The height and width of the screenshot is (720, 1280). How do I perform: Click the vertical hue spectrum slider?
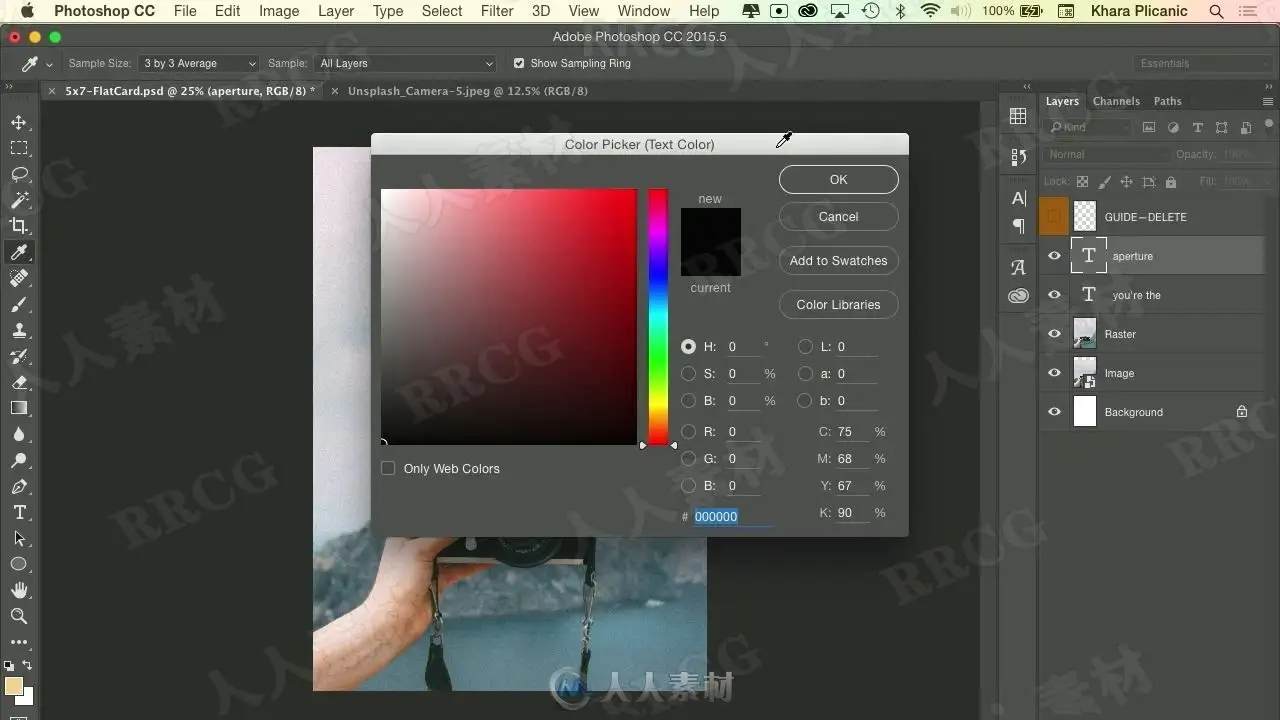(657, 316)
